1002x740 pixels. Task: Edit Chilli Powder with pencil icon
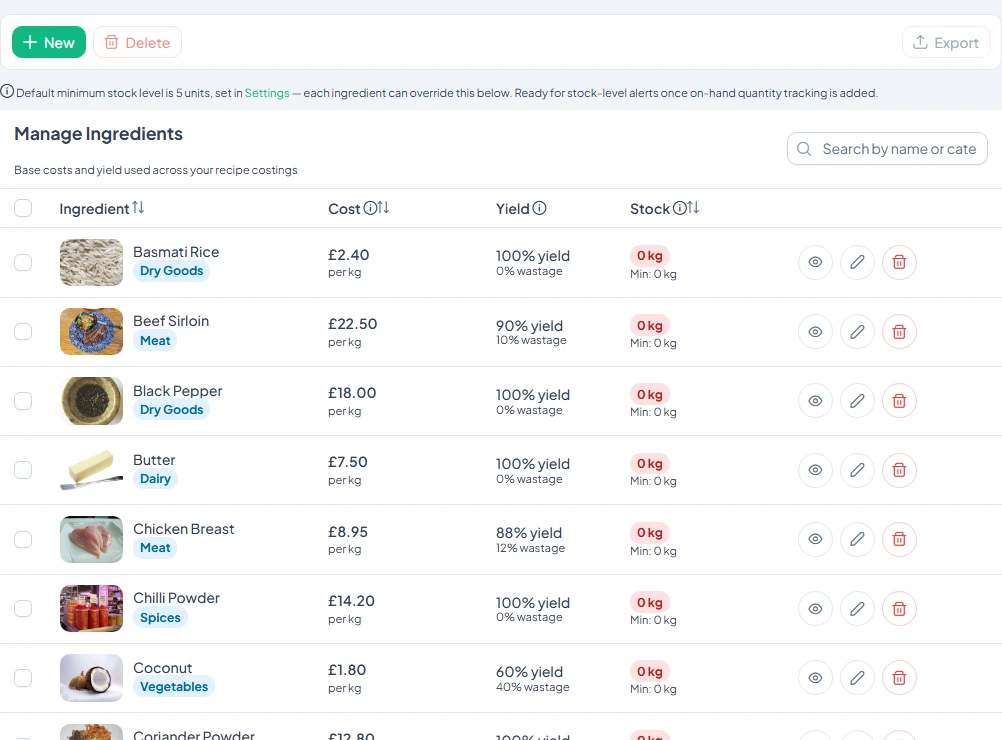857,608
